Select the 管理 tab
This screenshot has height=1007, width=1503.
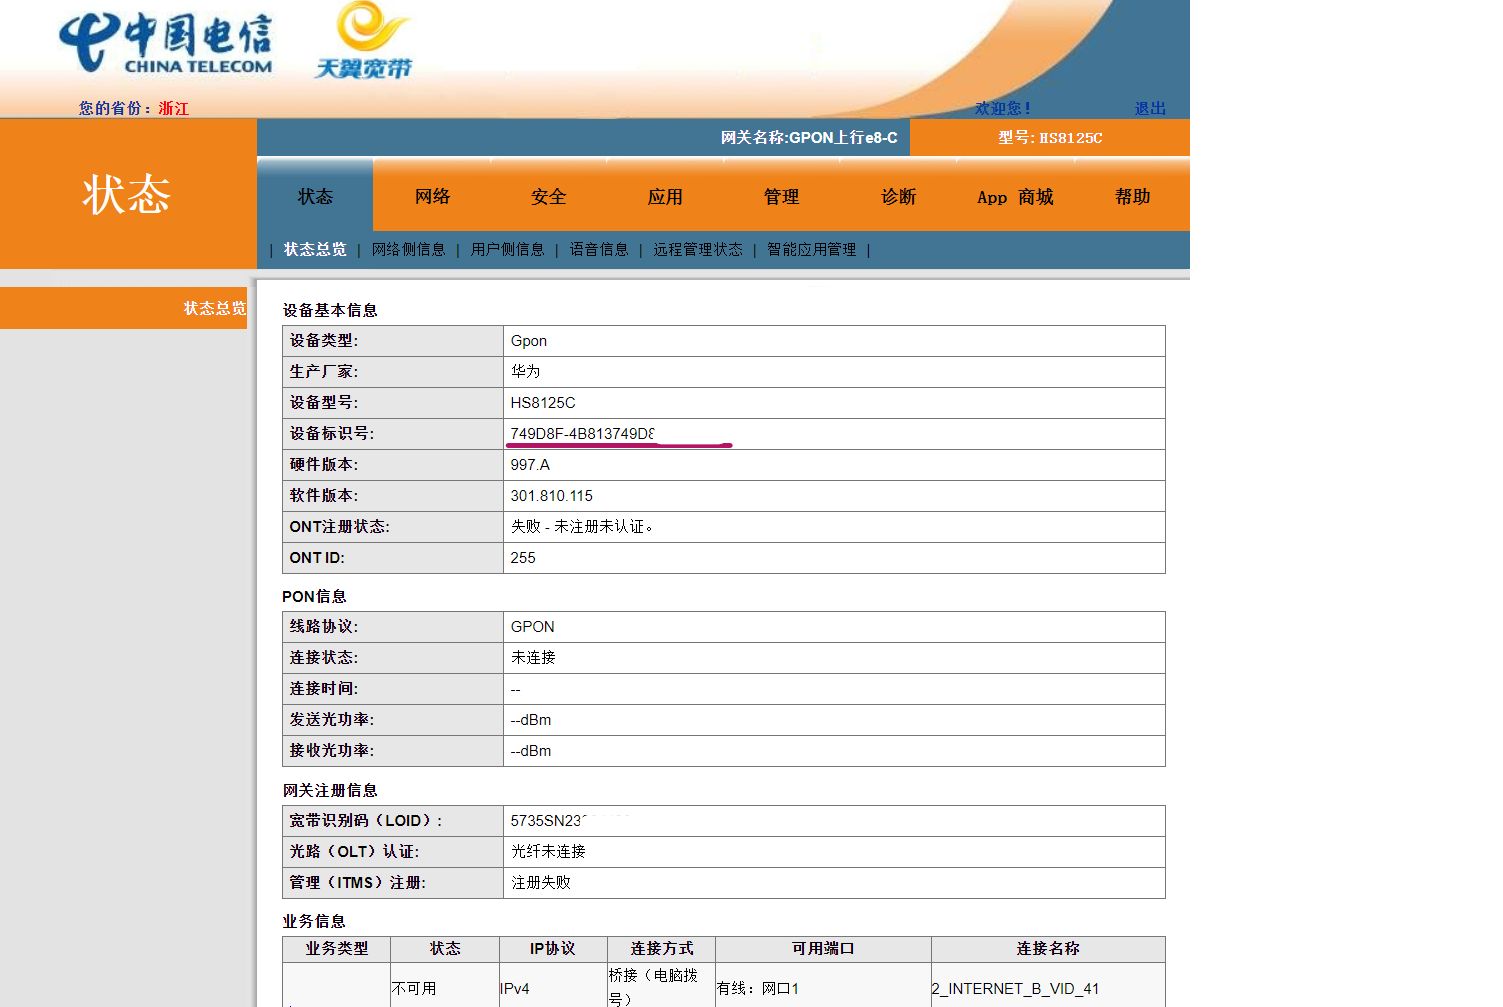[x=781, y=197]
